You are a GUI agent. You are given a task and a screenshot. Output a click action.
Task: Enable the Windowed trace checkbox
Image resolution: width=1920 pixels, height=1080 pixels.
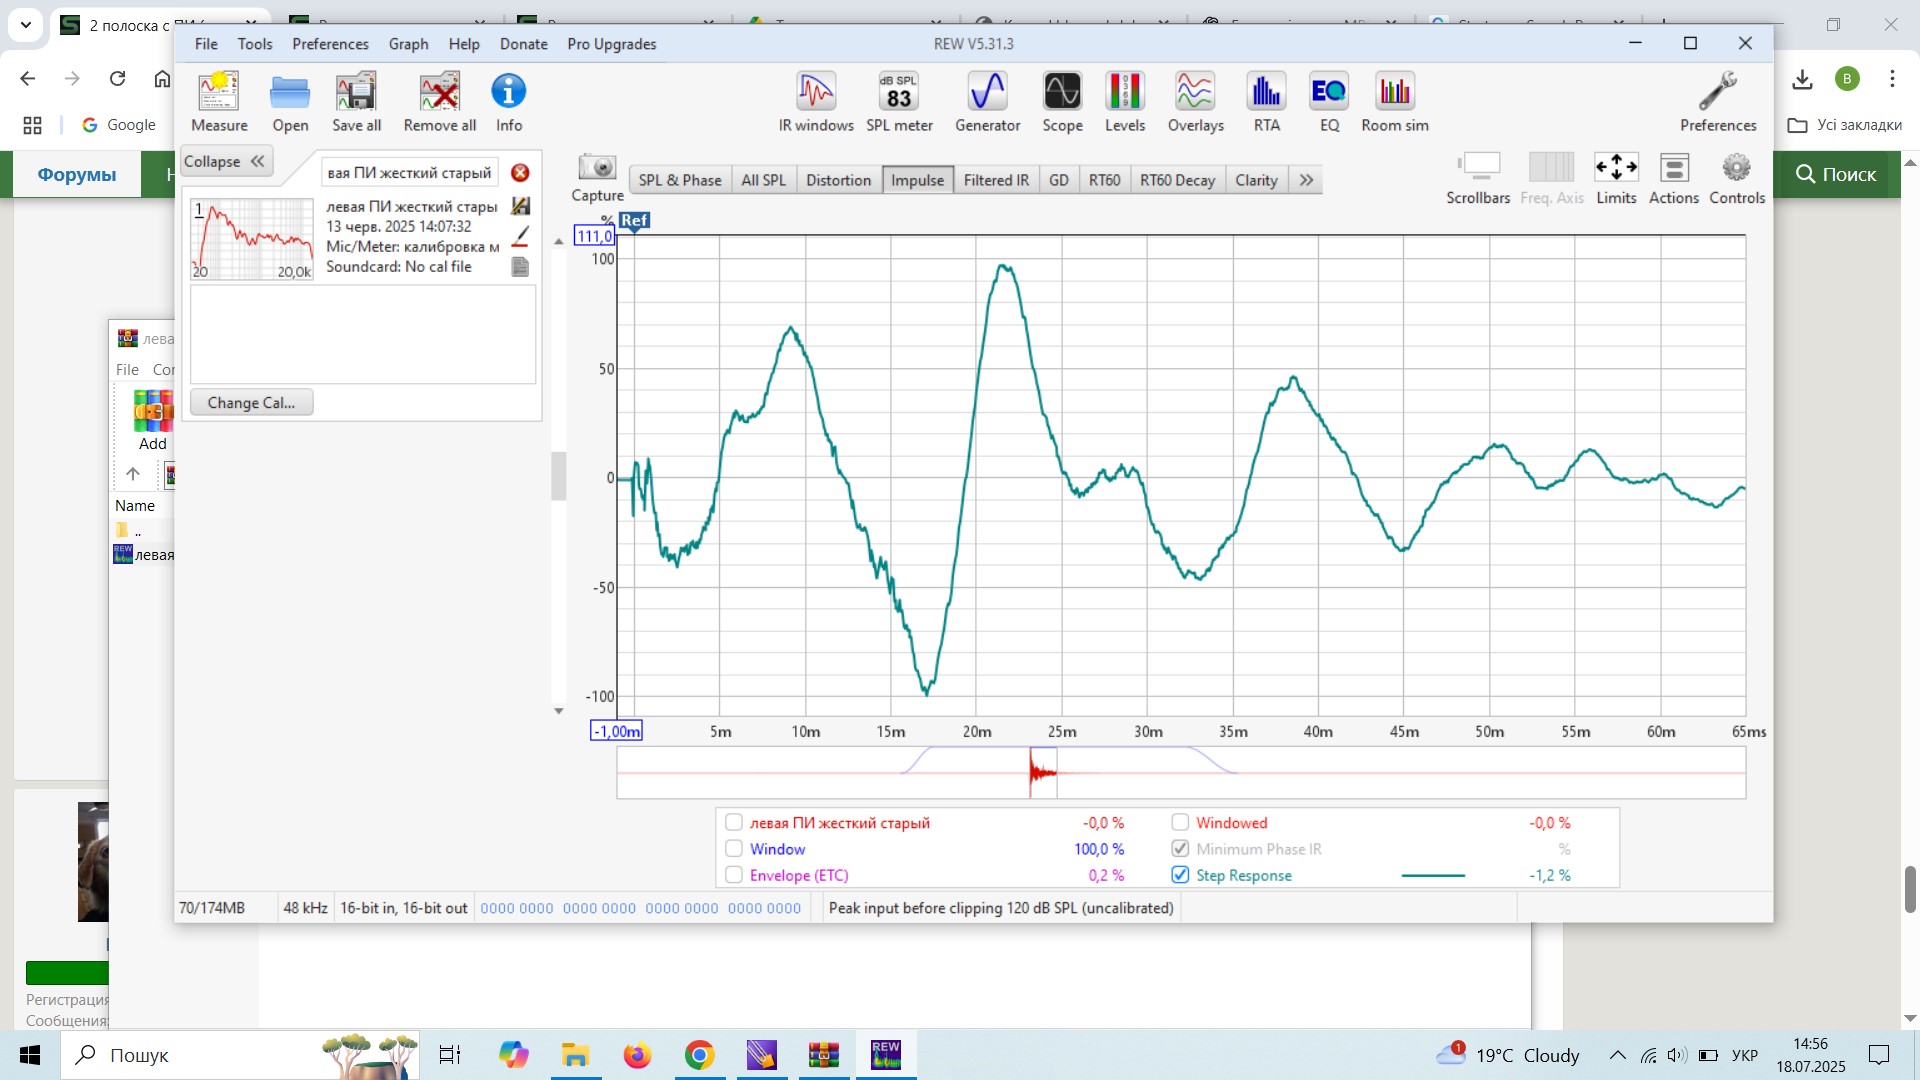[1180, 822]
